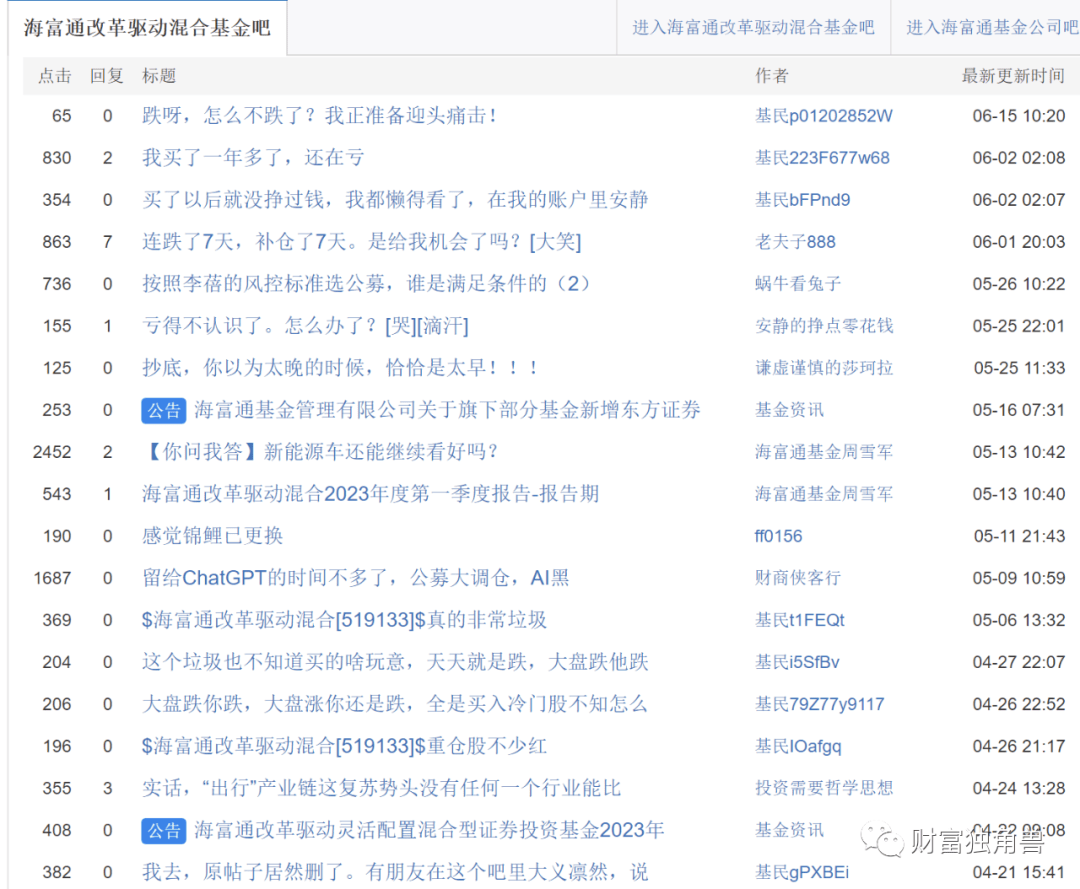Image resolution: width=1080 pixels, height=889 pixels.
Task: Click the view count 1687
Action: (x=52, y=578)
